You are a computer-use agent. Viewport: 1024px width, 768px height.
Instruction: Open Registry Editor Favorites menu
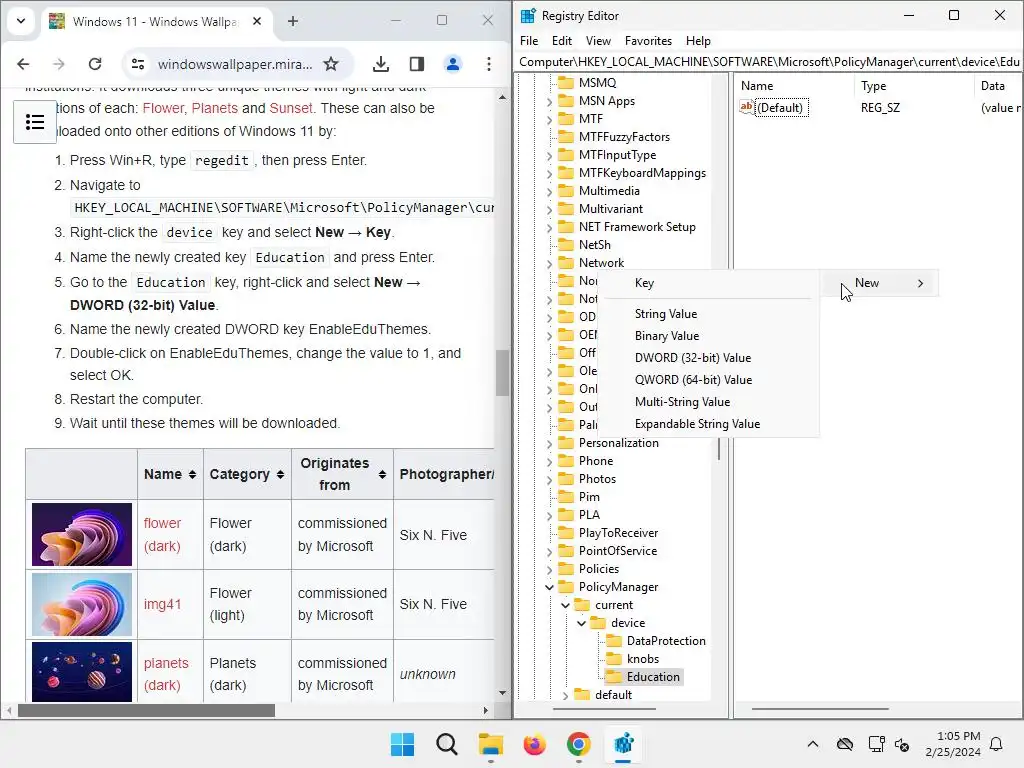[648, 40]
